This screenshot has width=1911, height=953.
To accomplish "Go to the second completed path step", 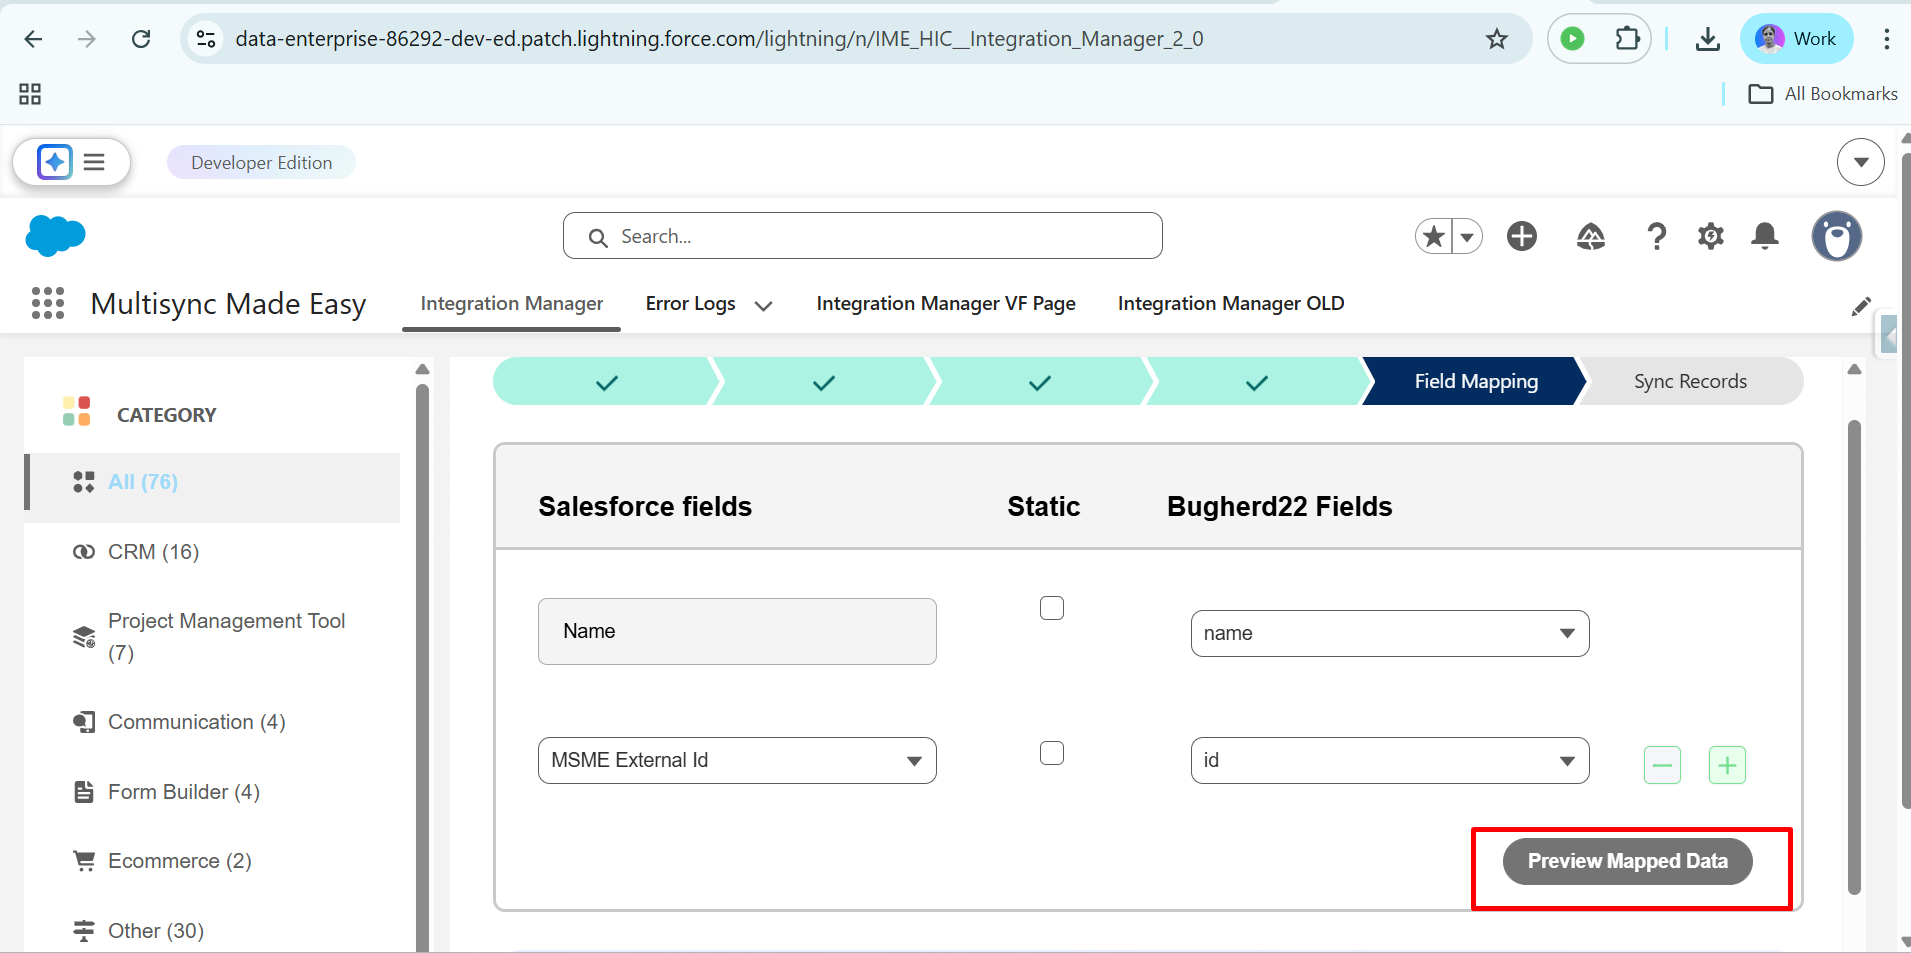I will pyautogui.click(x=823, y=382).
